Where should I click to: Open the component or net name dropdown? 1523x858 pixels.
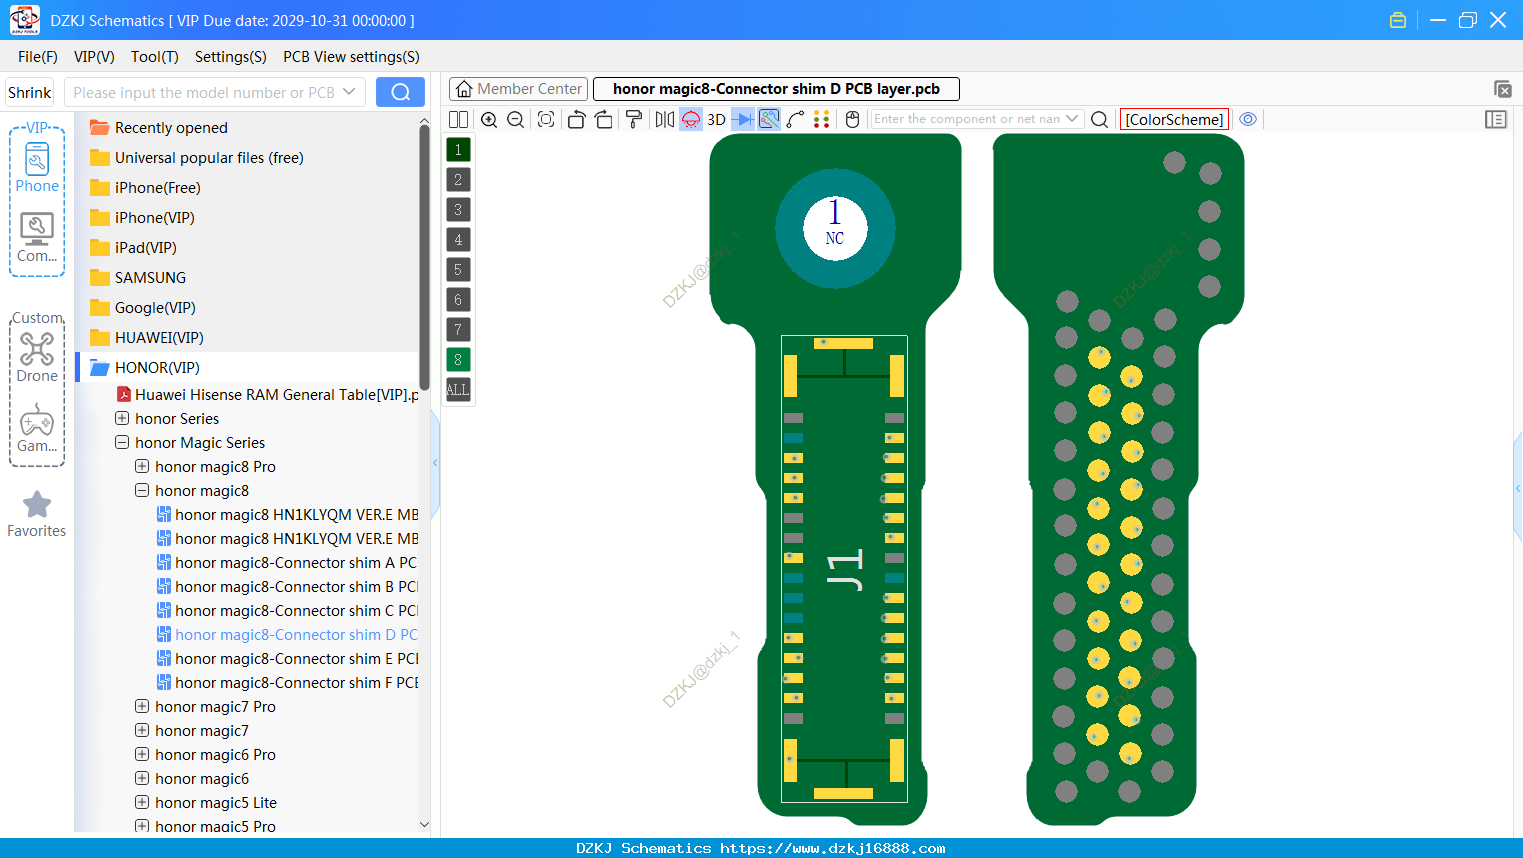(x=1072, y=119)
